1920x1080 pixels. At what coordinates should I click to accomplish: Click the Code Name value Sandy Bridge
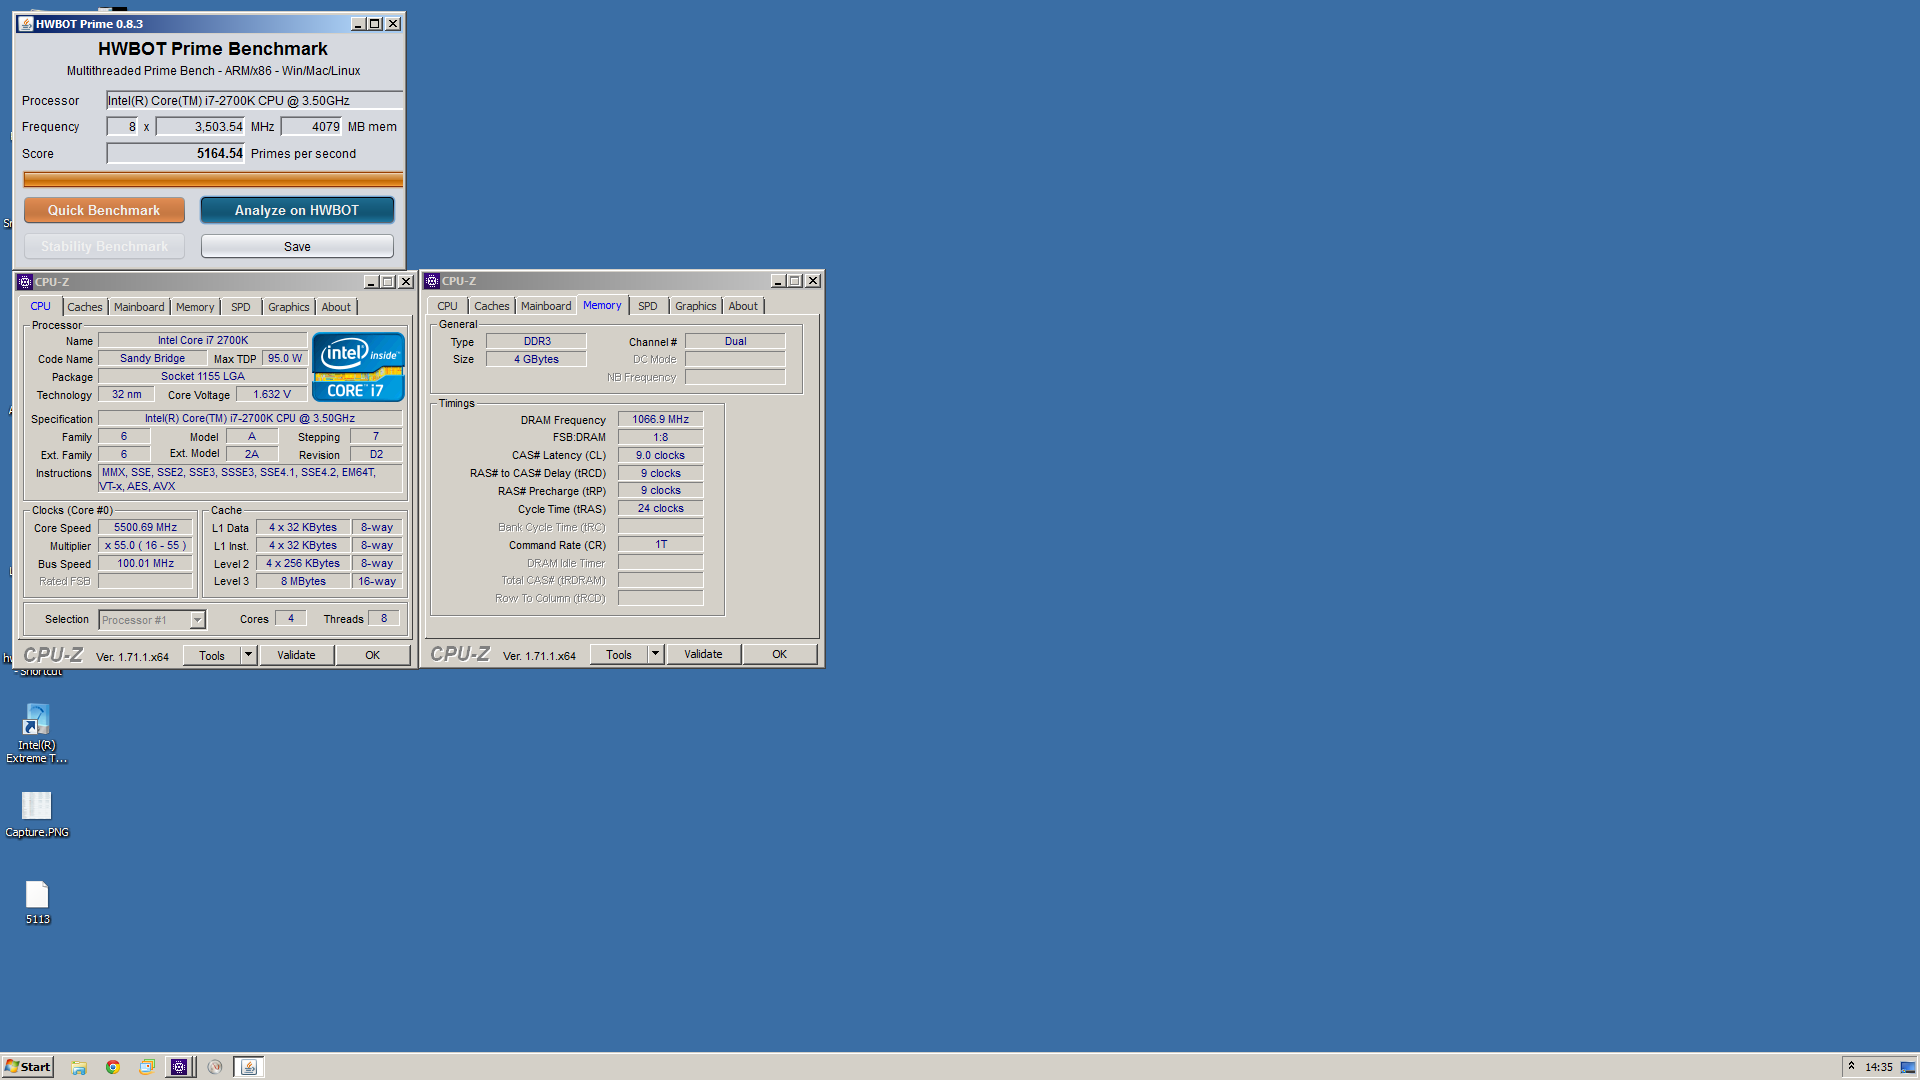click(152, 358)
